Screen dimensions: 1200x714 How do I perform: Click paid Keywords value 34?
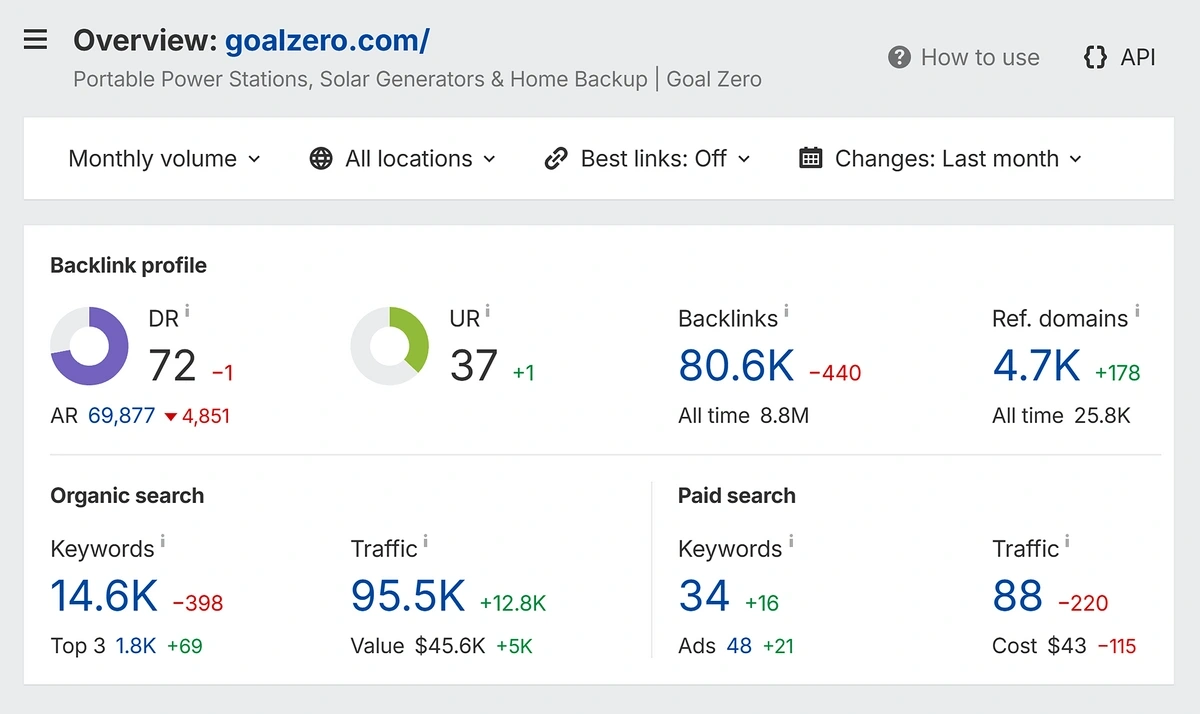click(704, 596)
